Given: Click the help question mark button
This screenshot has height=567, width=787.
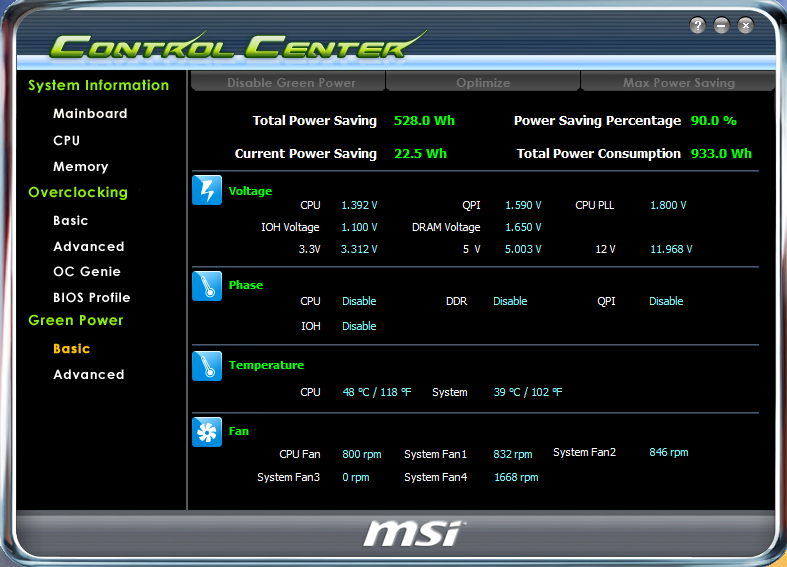Looking at the screenshot, I should (x=698, y=26).
